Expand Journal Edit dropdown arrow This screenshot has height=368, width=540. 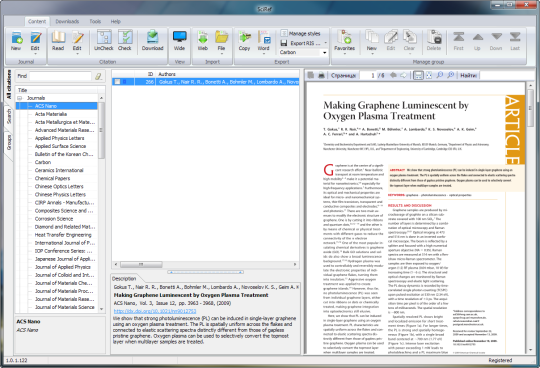[35, 53]
